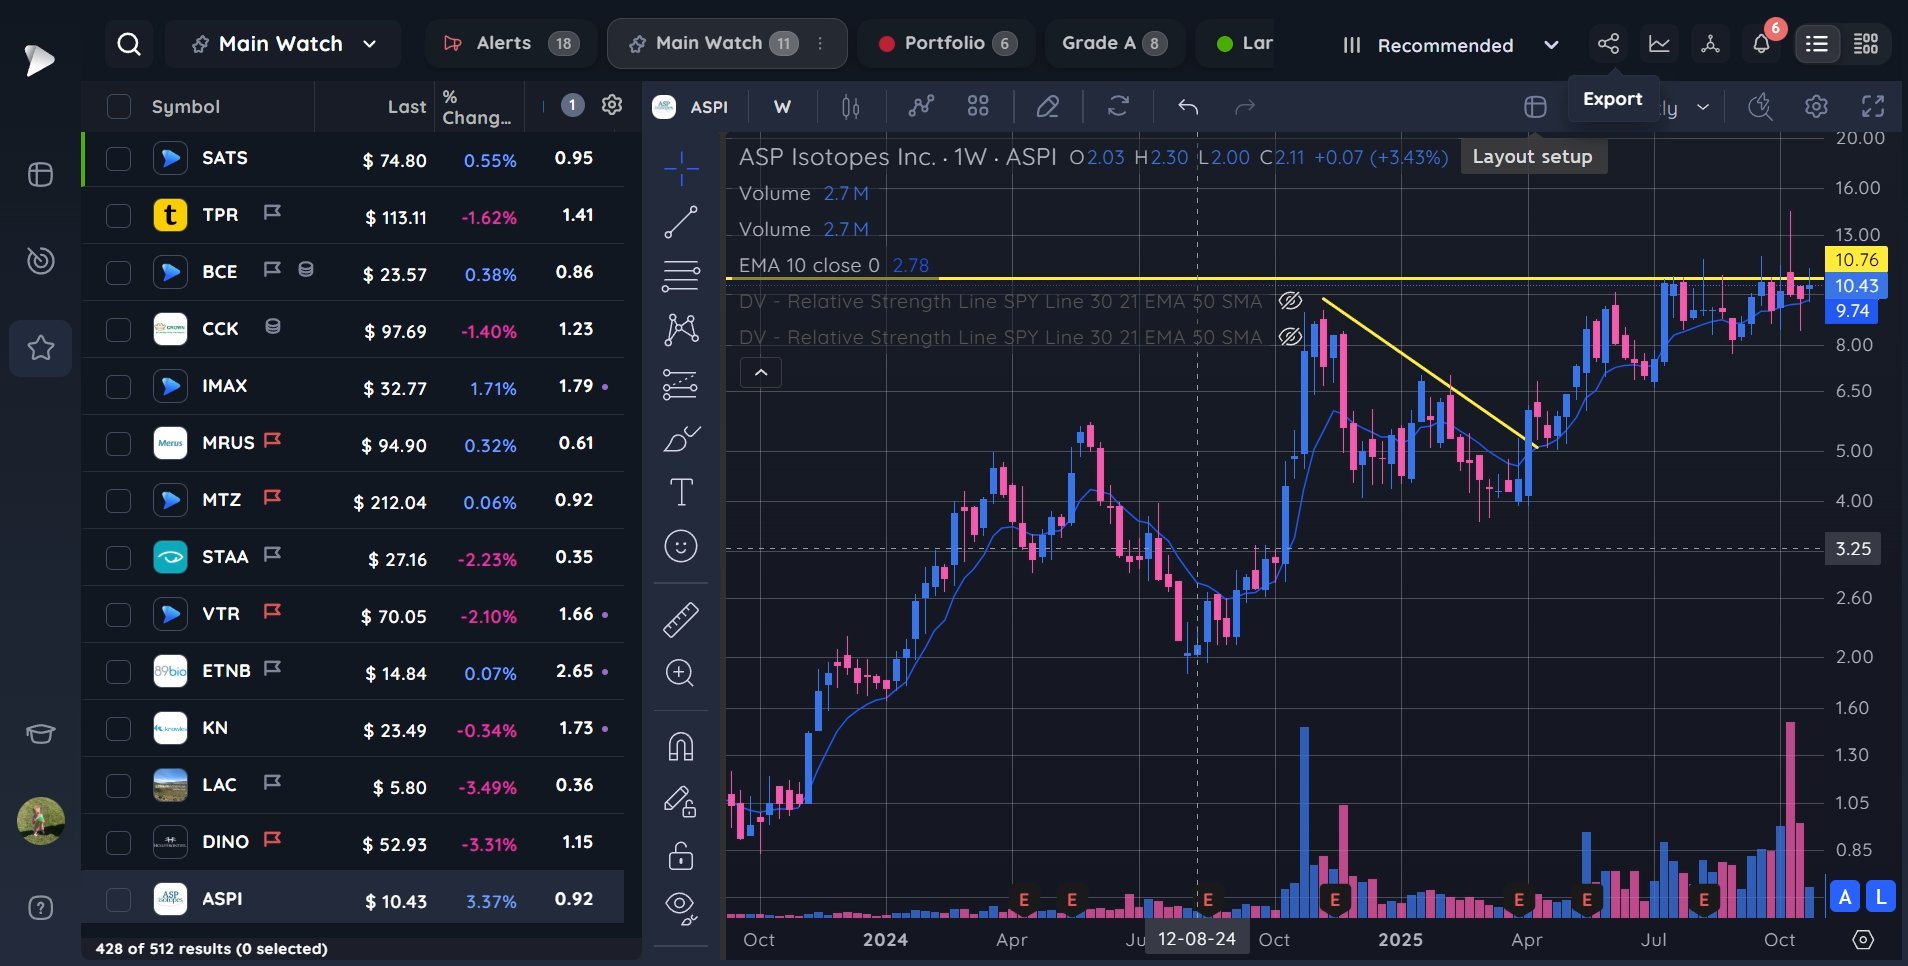Expand the Recommended columns dropdown
Viewport: 1908px width, 966px height.
1451,45
